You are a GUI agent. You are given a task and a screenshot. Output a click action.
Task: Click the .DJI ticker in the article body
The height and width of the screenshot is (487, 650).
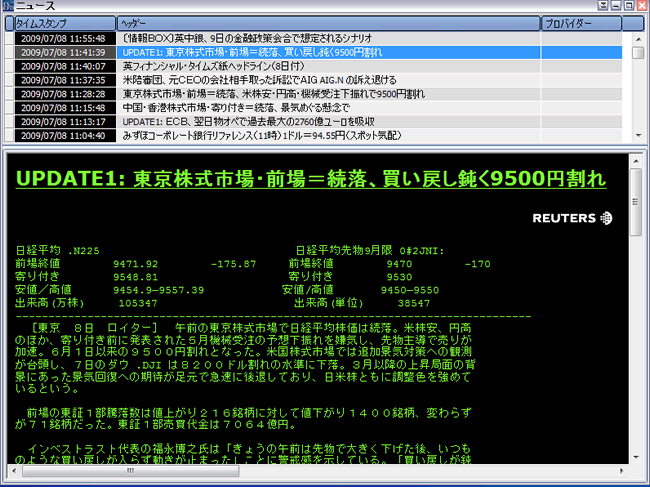click(149, 366)
